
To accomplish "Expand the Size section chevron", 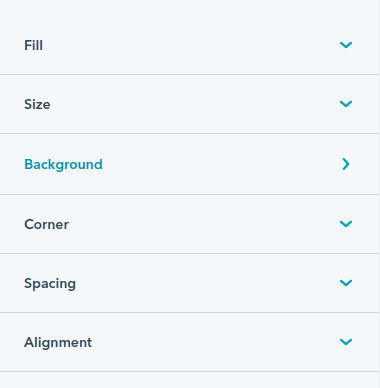I will coord(346,104).
